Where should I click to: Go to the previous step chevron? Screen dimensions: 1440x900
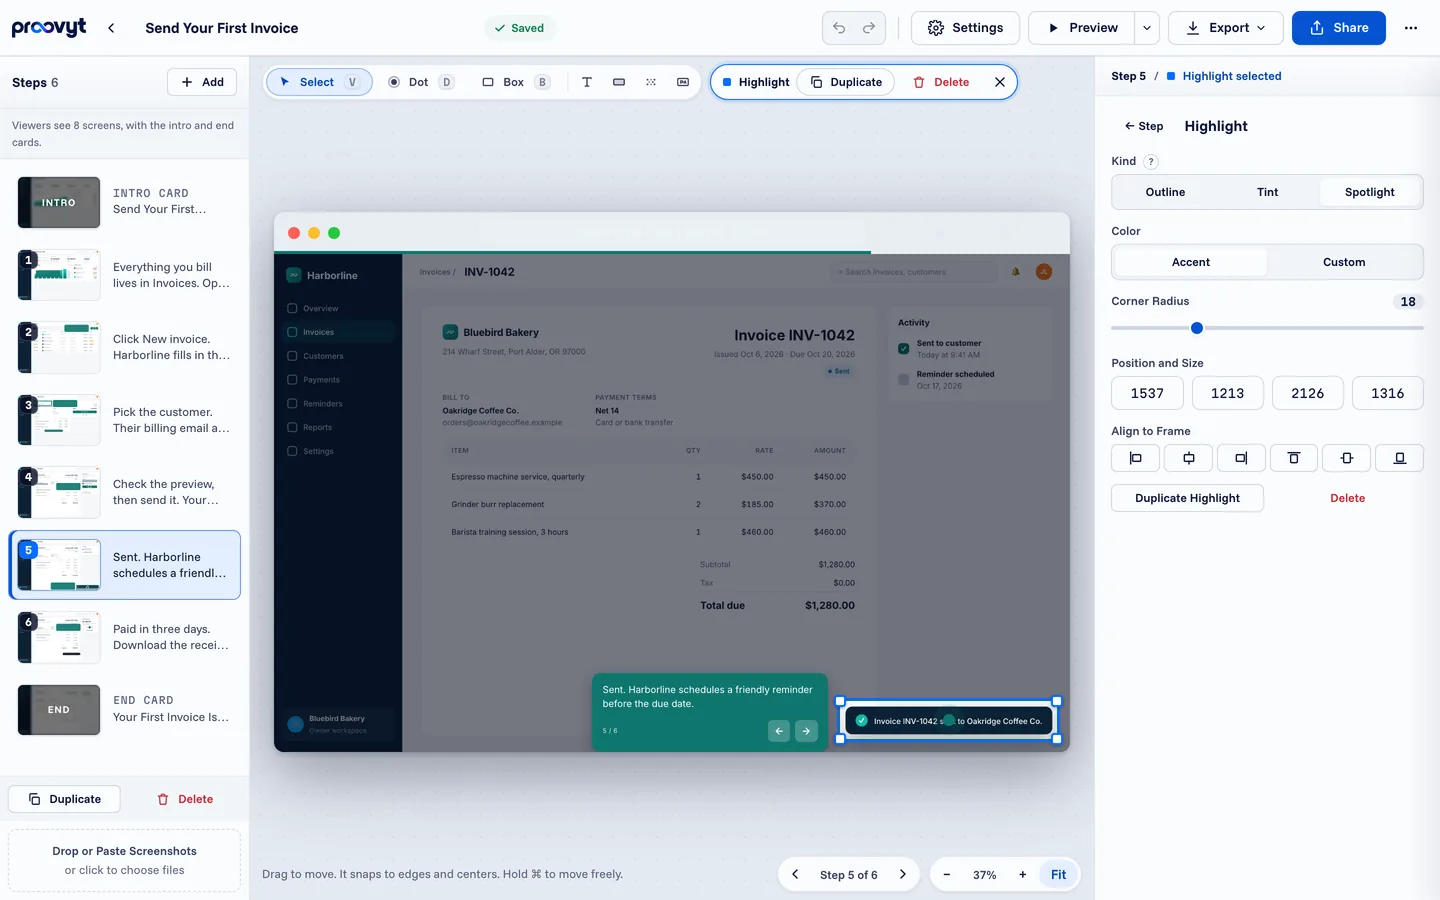point(795,875)
